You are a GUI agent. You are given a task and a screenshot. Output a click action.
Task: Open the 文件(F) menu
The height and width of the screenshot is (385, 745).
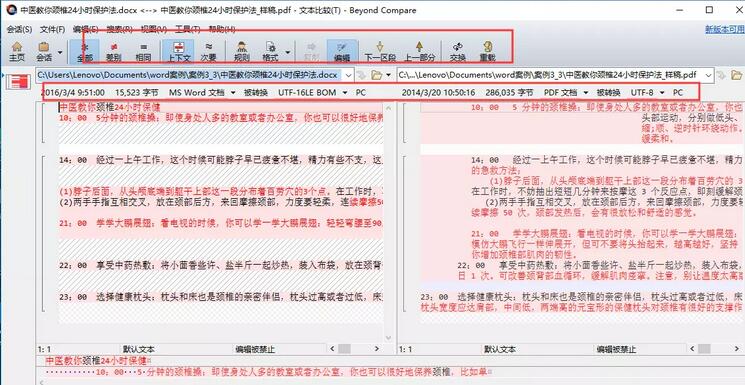(x=52, y=29)
